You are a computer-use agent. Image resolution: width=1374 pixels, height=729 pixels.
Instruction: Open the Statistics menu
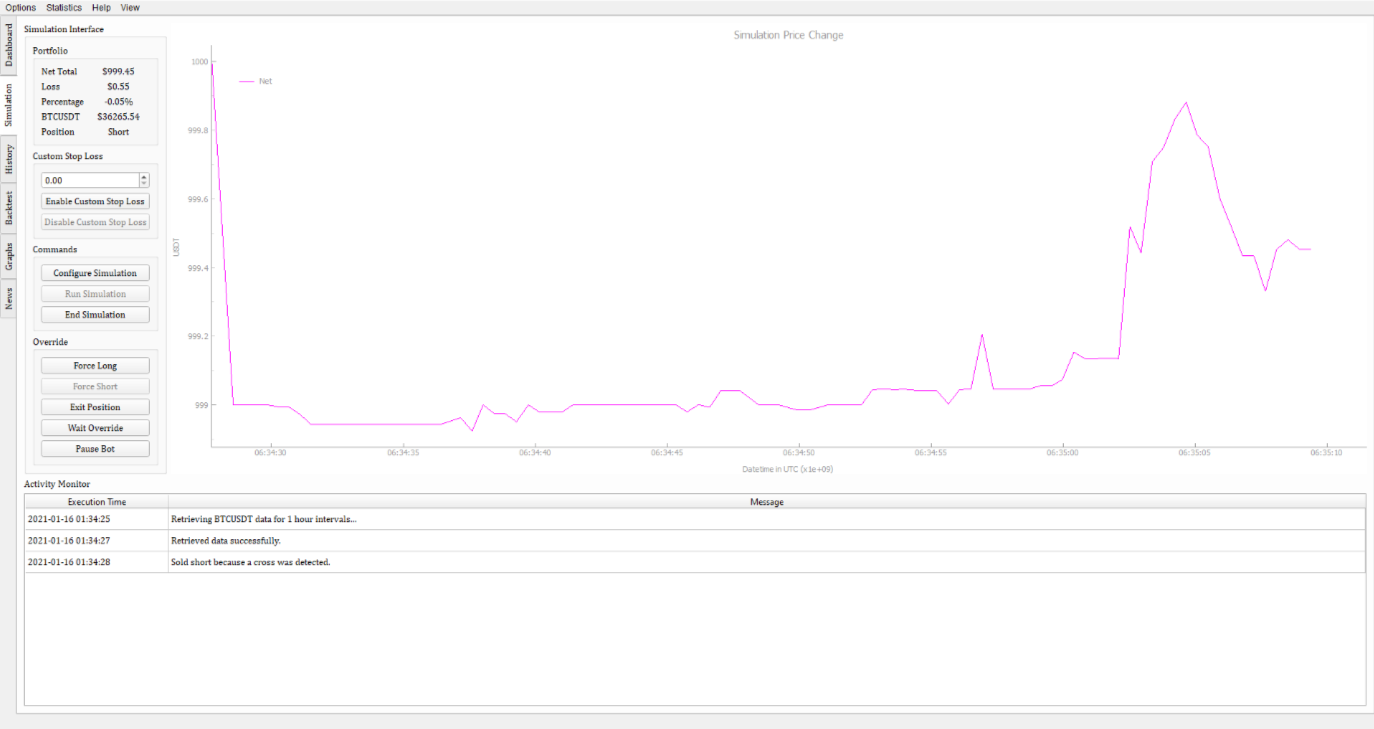64,7
